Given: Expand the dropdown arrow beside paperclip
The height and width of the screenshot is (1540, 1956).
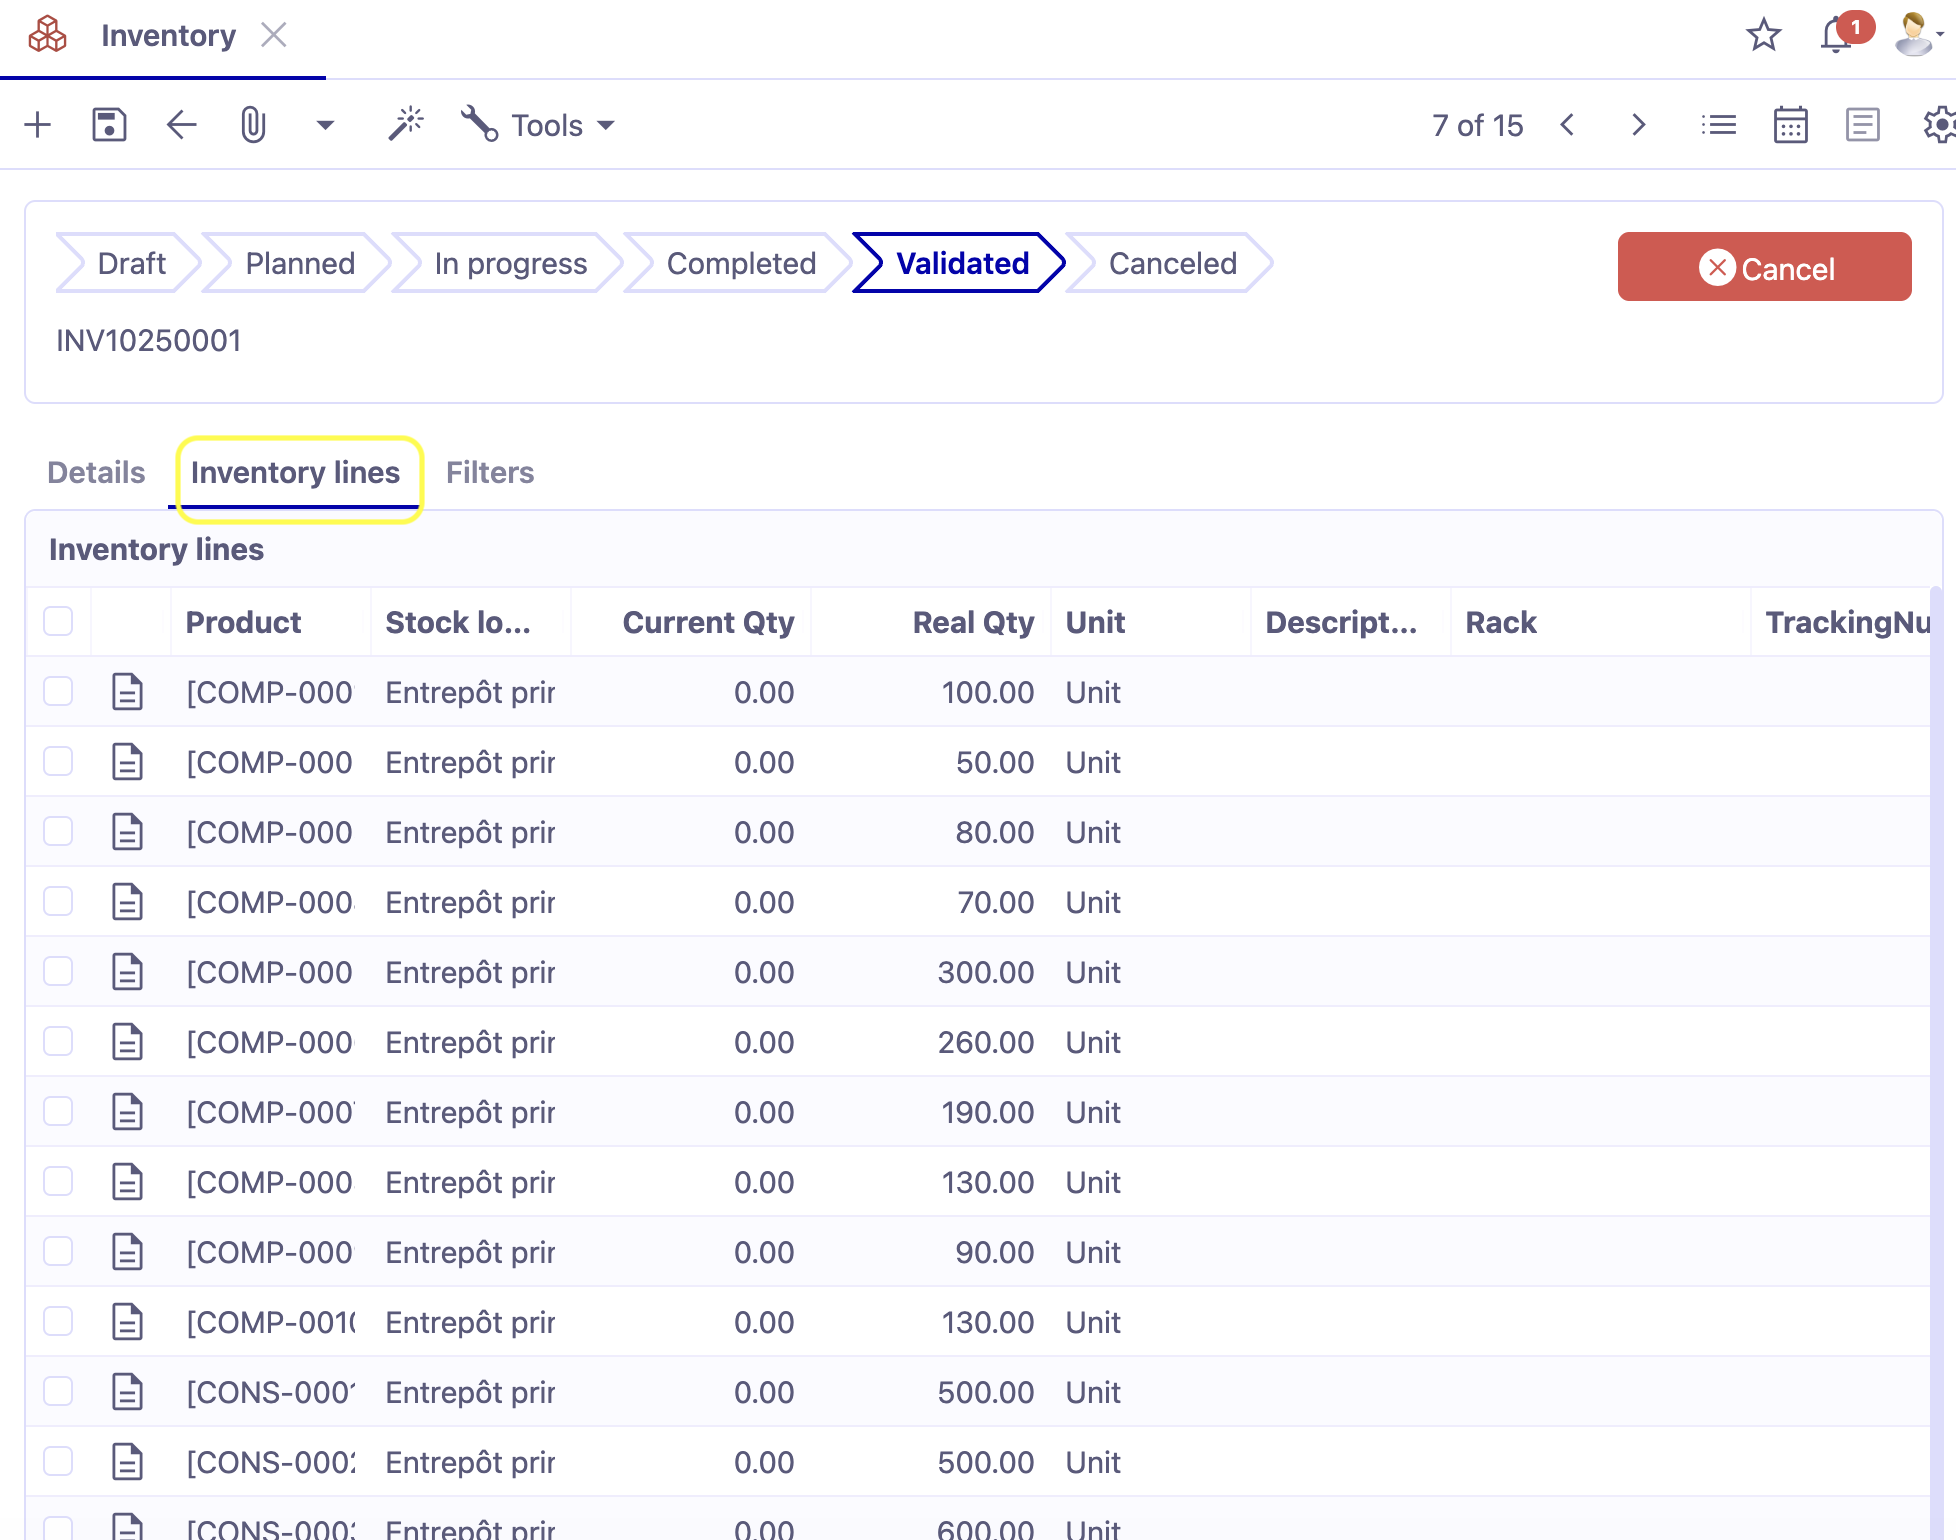Looking at the screenshot, I should pos(325,125).
